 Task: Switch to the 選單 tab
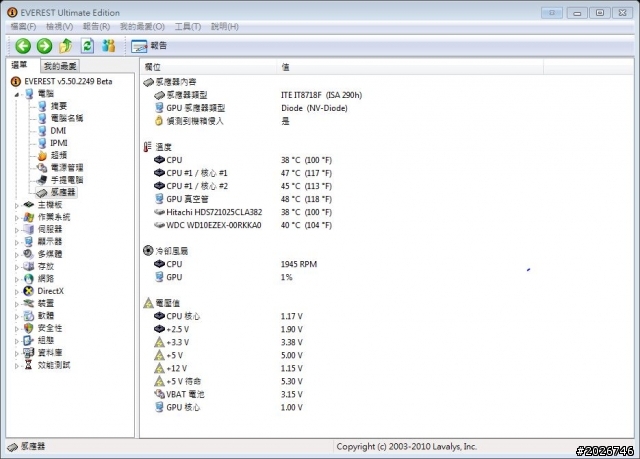tap(20, 65)
